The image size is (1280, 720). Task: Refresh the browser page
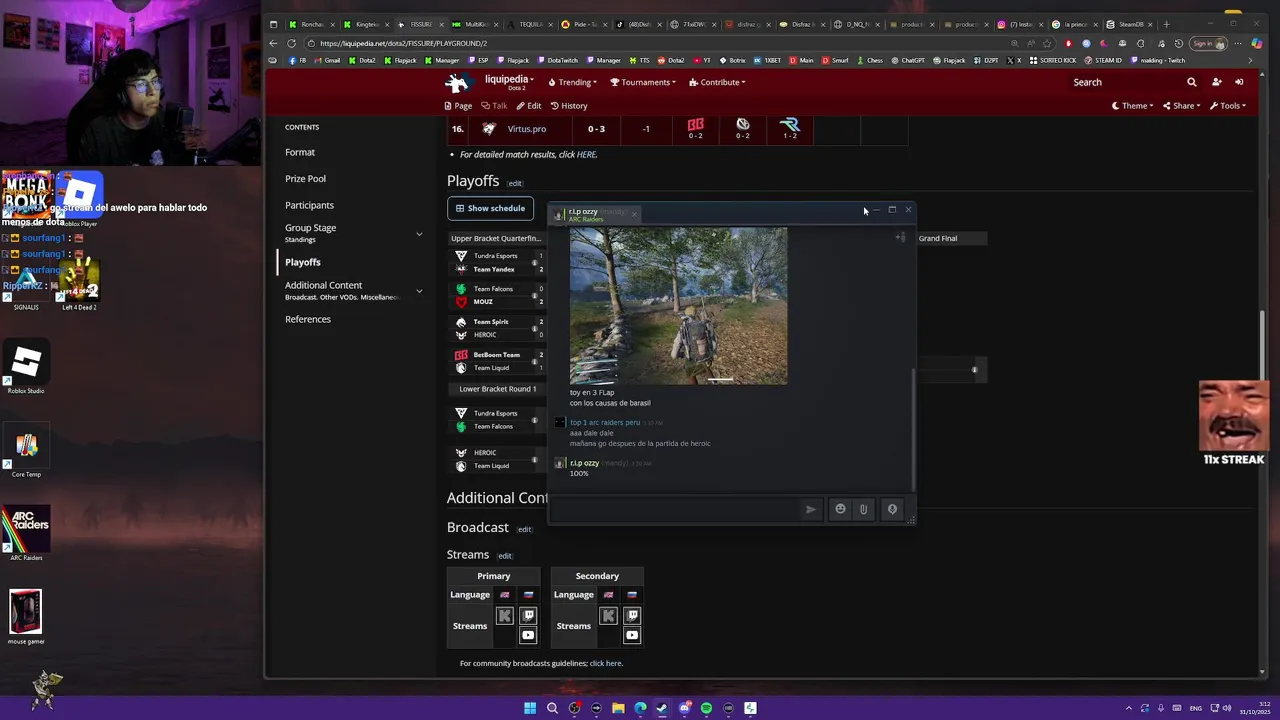[x=291, y=43]
